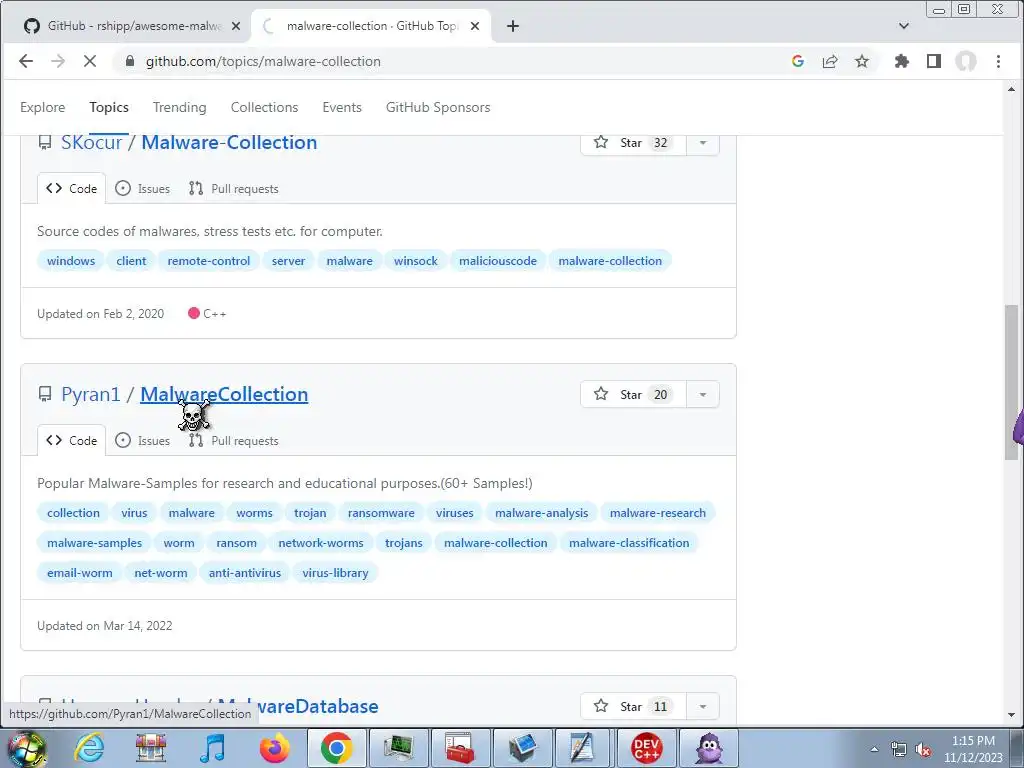Open Pull requests for Pyran1 MalwareCollection
This screenshot has height=768, width=1024.
click(x=234, y=440)
